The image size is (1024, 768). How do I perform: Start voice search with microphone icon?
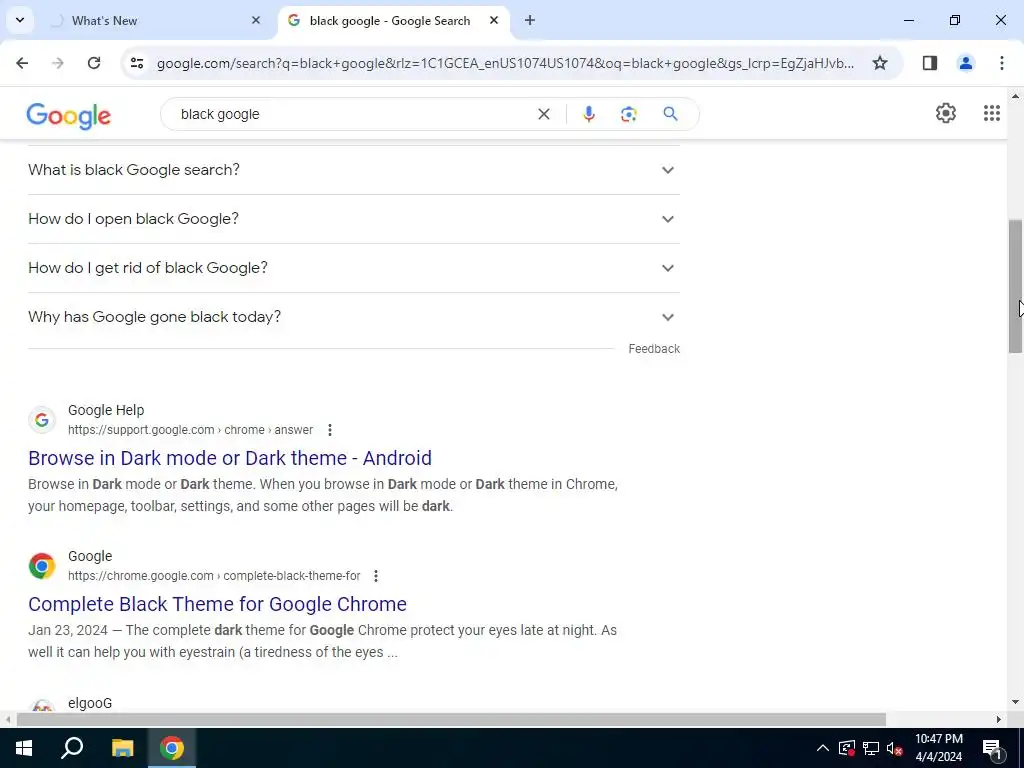(588, 114)
